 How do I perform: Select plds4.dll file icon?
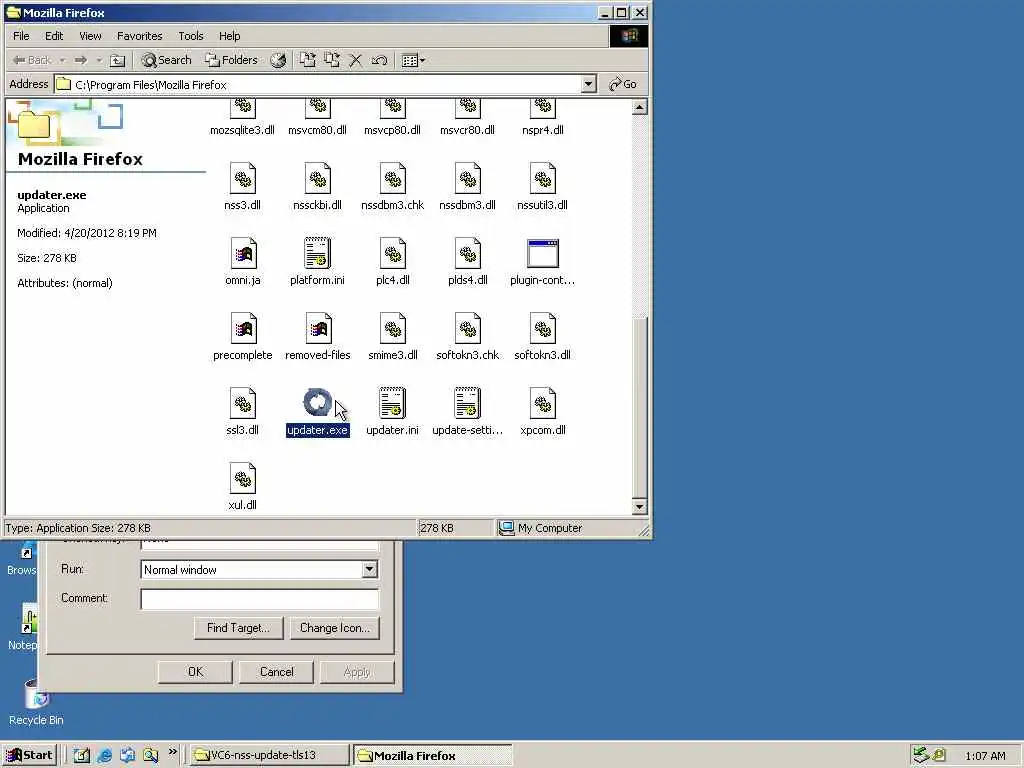[468, 253]
